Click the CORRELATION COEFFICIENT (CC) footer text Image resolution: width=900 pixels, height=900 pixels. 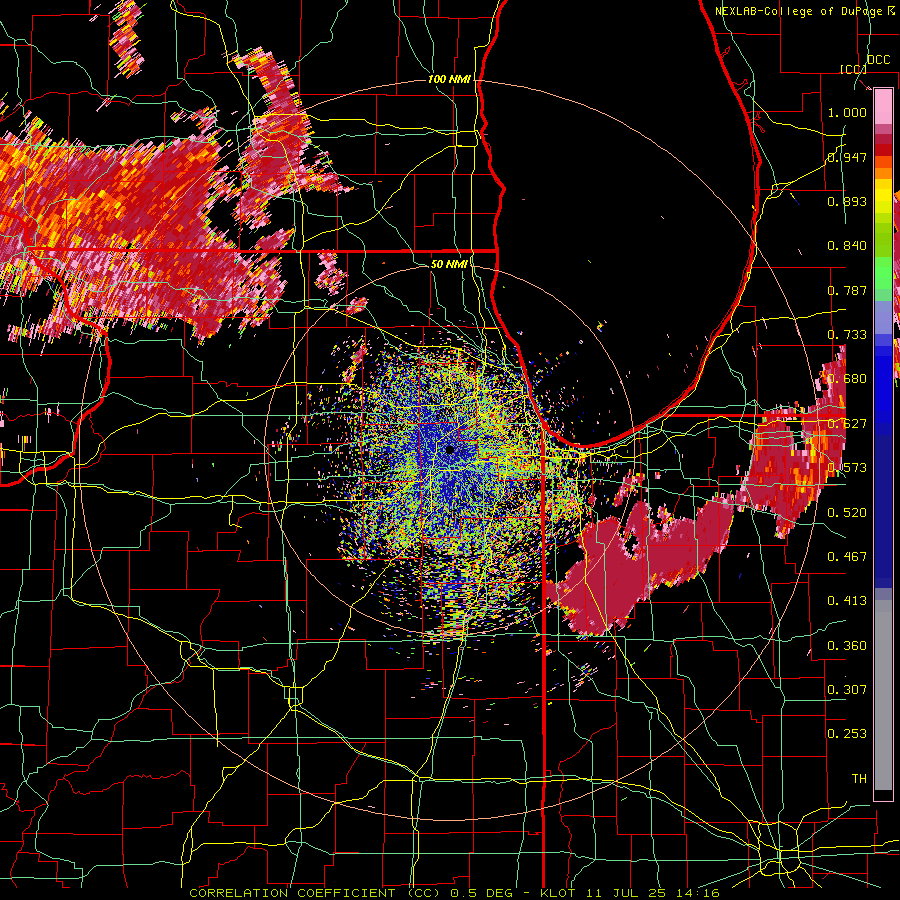pos(315,893)
